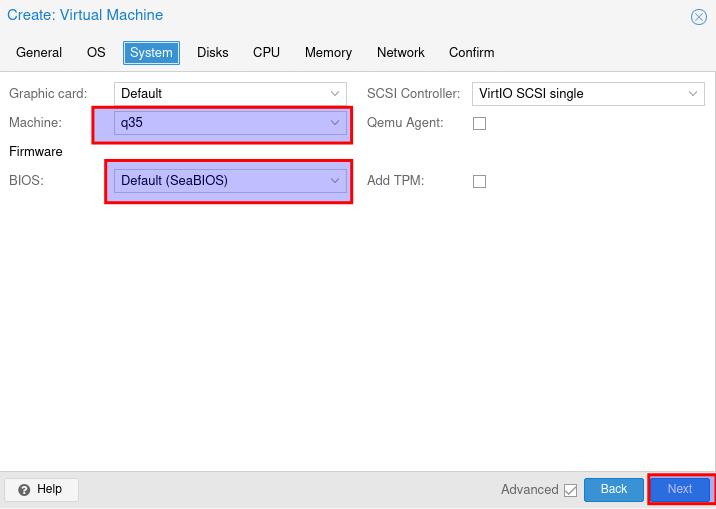Select the System tab
The width and height of the screenshot is (716, 509).
coord(151,53)
